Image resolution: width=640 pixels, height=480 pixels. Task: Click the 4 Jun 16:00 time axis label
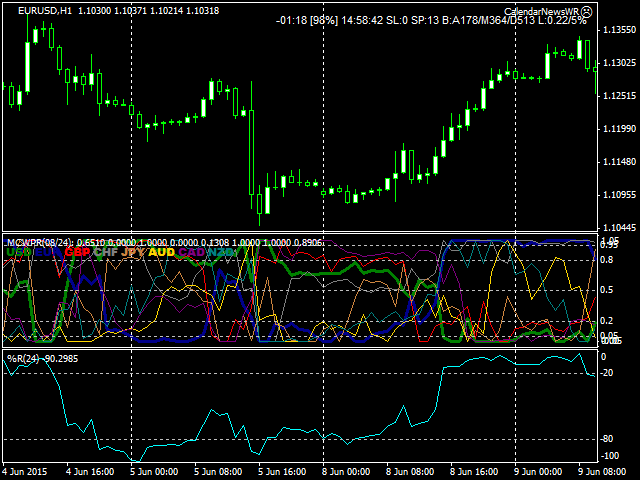[x=90, y=472]
